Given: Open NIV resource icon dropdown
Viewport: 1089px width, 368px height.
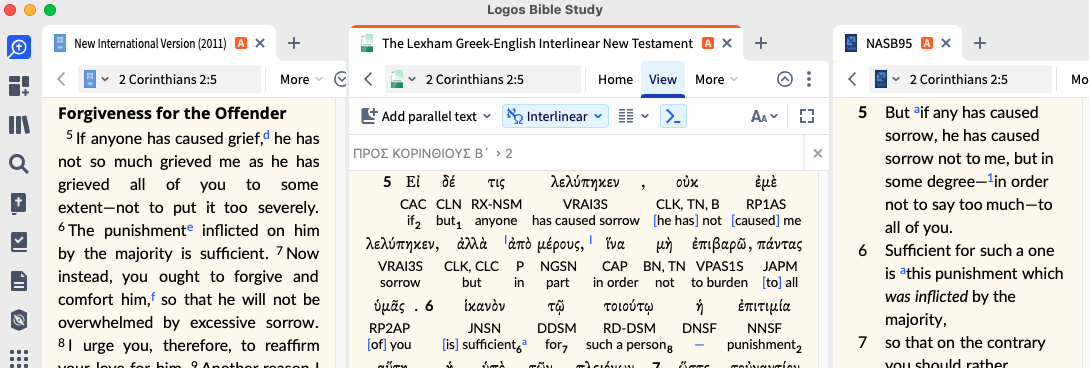Looking at the screenshot, I should click(97, 79).
